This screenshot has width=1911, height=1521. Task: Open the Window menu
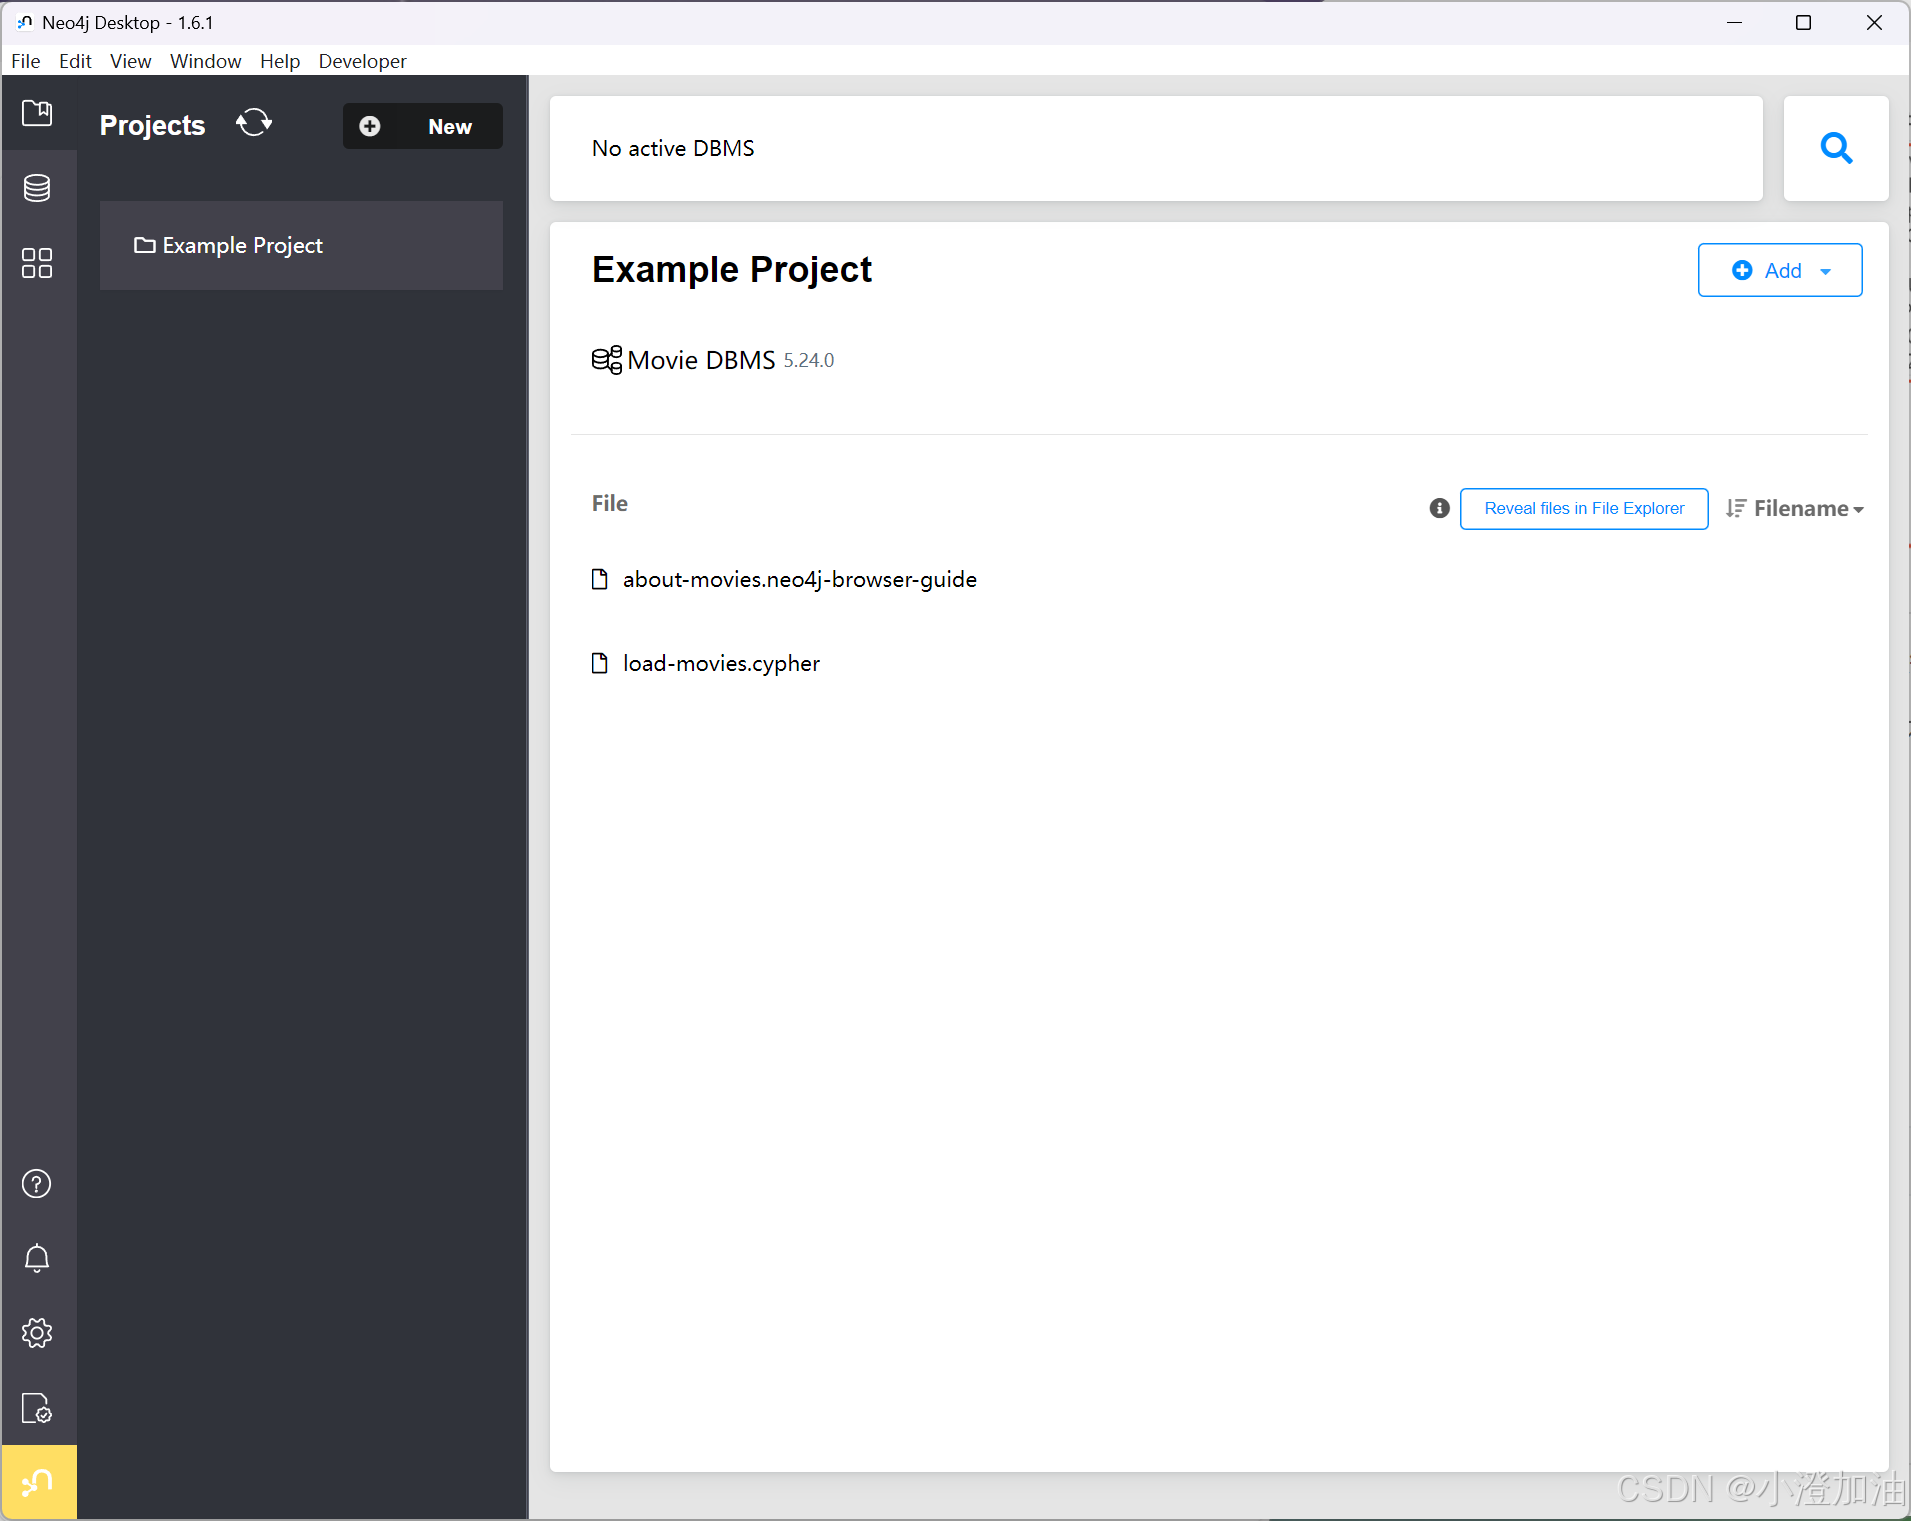click(x=205, y=61)
